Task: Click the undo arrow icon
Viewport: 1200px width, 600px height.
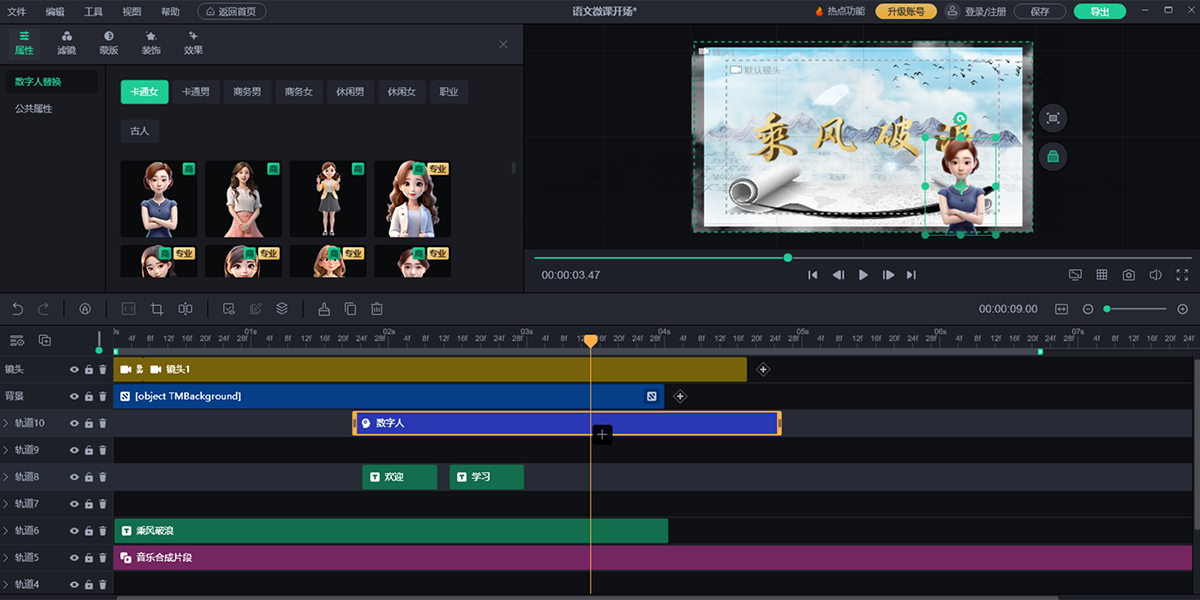Action: pyautogui.click(x=18, y=309)
